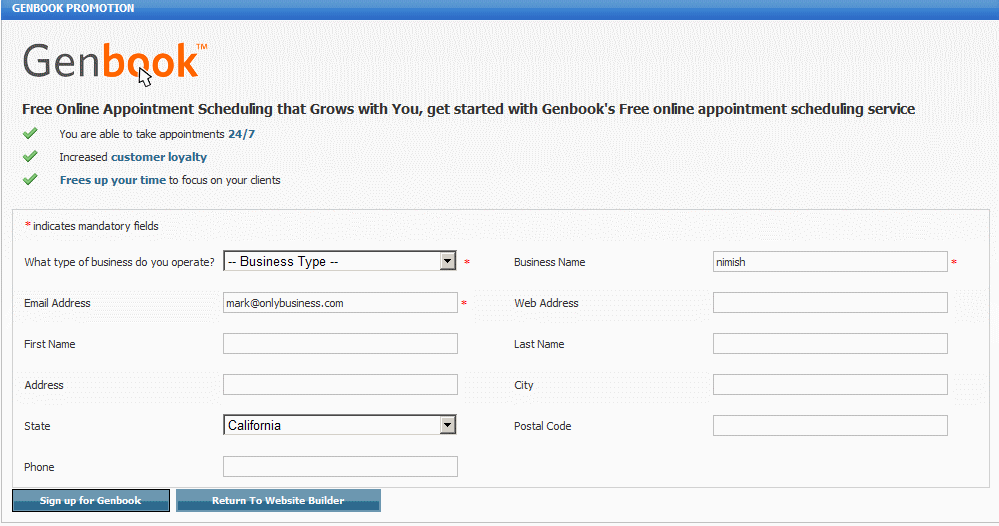The image size is (999, 526).
Task: Click the Business Name field containing nimish
Action: pyautogui.click(x=830, y=262)
